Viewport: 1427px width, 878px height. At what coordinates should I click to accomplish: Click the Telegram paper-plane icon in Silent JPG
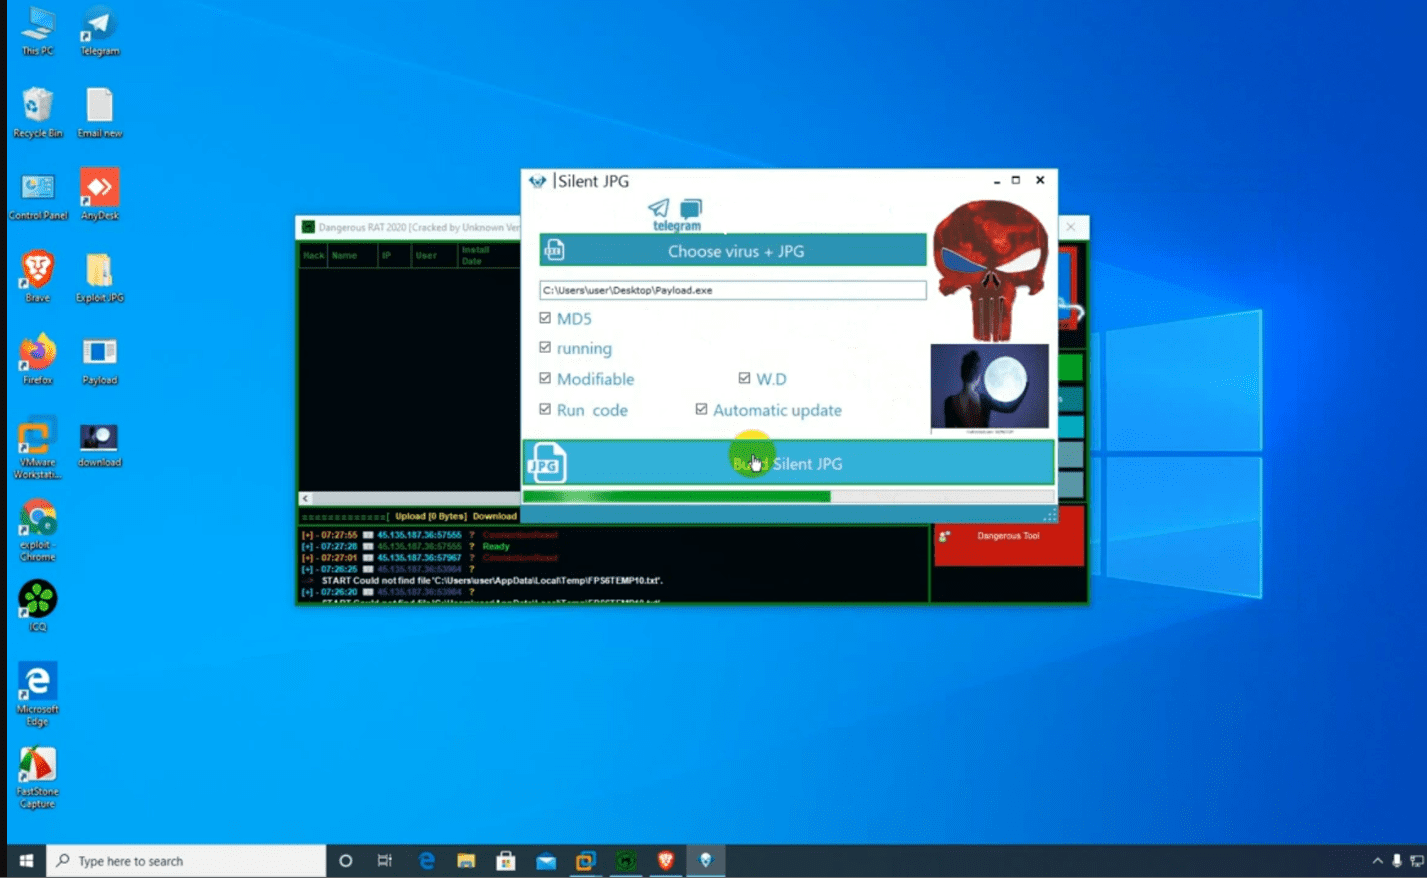(x=658, y=208)
